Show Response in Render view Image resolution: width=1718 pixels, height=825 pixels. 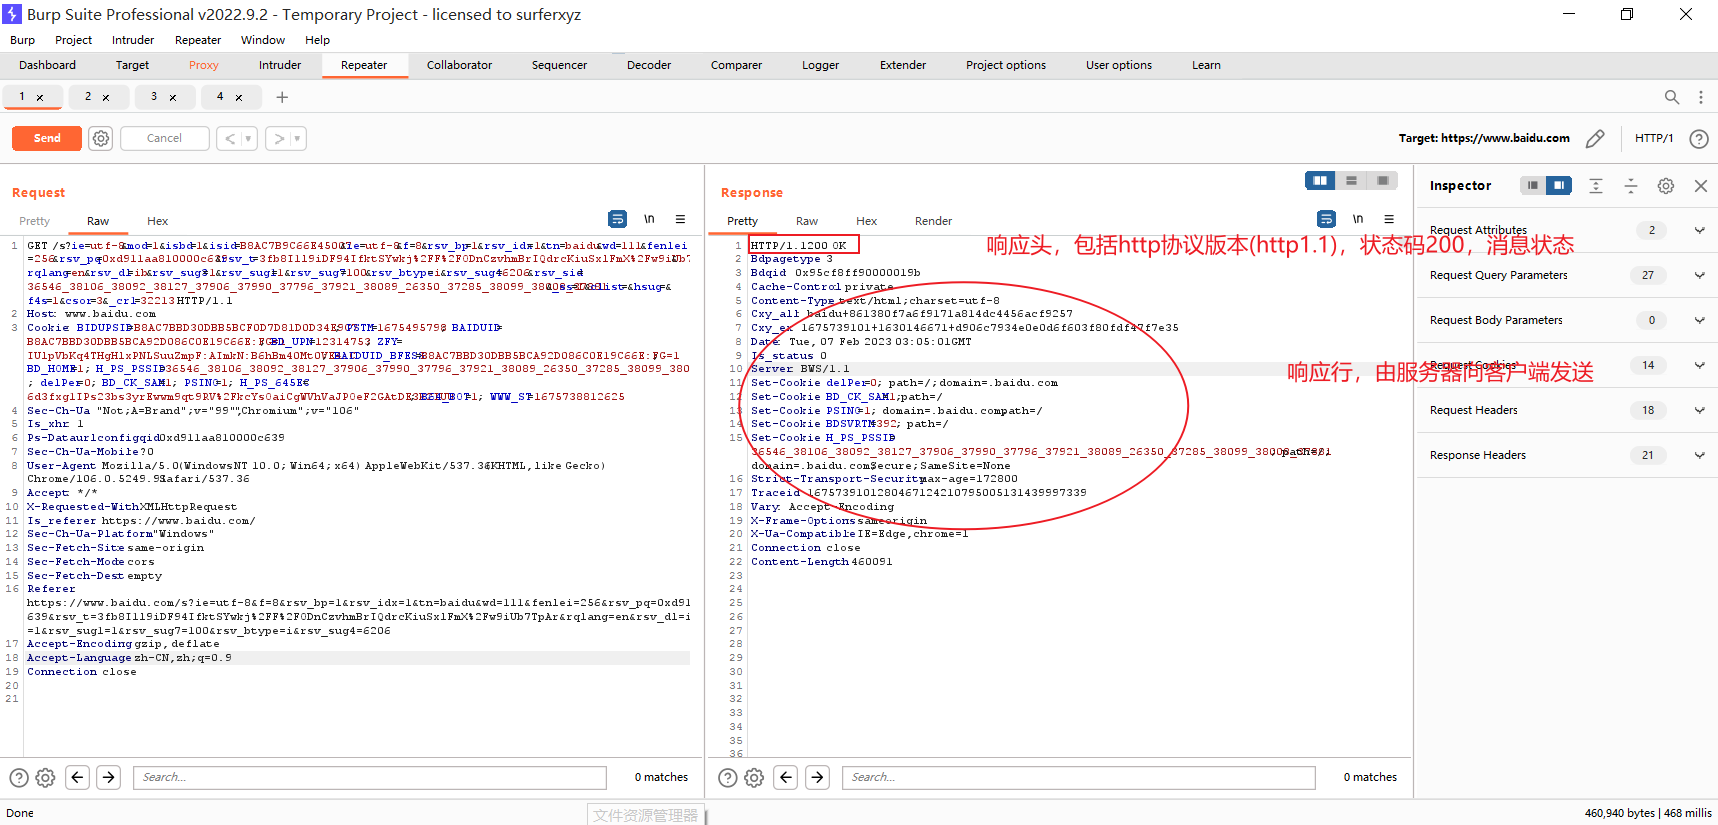coord(933,221)
